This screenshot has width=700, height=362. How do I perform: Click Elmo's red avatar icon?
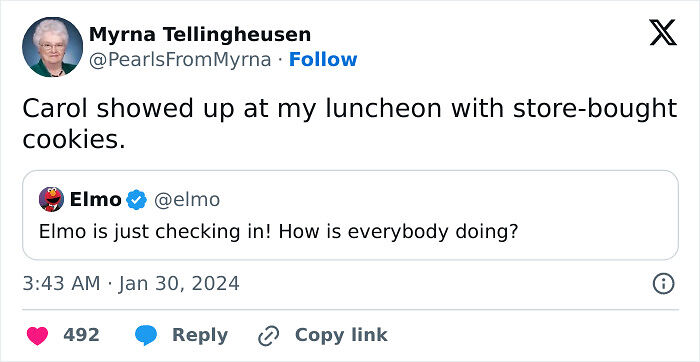click(51, 200)
